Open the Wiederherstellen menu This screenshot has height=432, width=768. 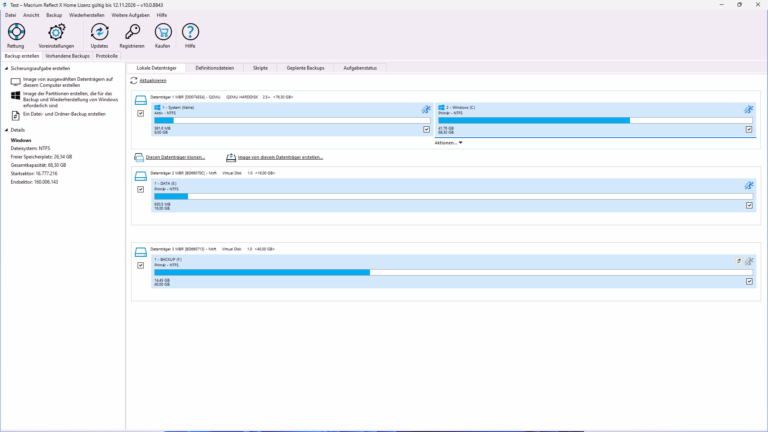(87, 15)
